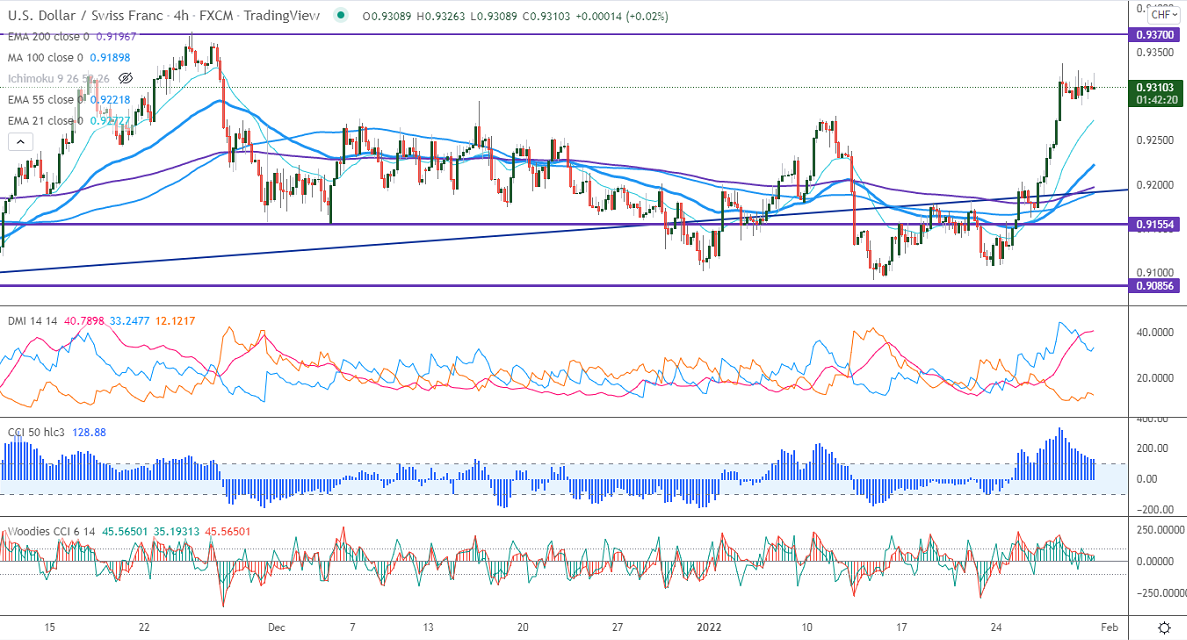Collapse the indicator legend with the chevron button
This screenshot has width=1187, height=640.
[x=20, y=142]
